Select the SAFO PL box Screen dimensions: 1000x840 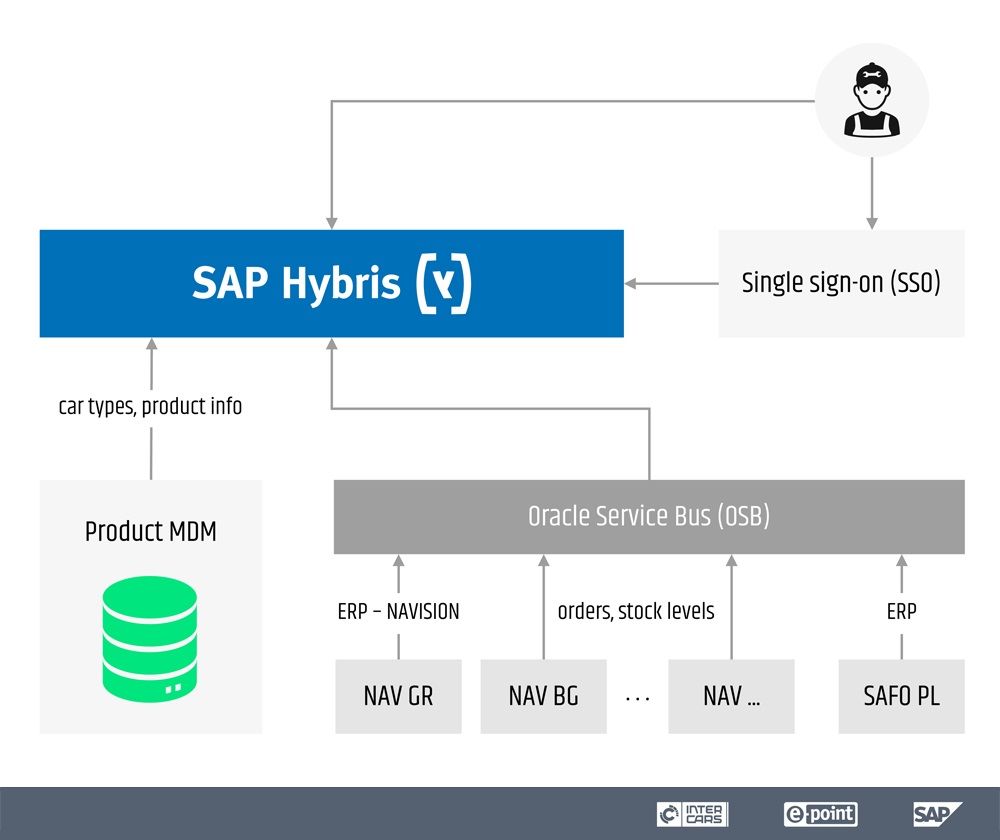[901, 696]
